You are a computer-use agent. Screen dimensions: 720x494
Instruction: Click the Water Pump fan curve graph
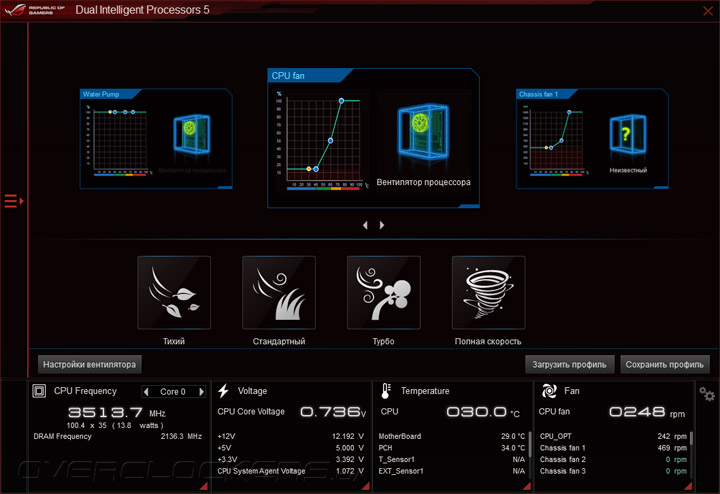tap(120, 140)
